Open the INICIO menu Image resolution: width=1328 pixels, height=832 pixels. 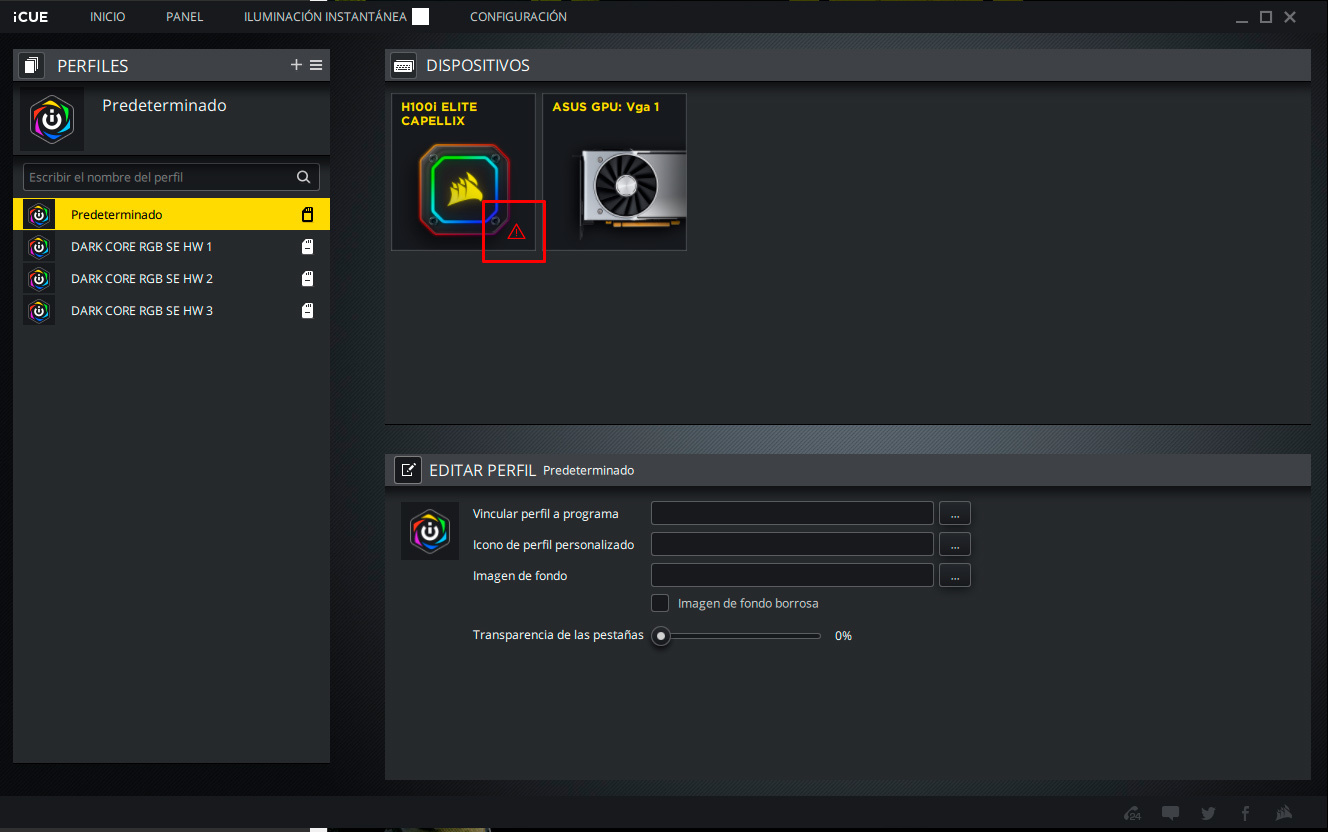click(108, 17)
